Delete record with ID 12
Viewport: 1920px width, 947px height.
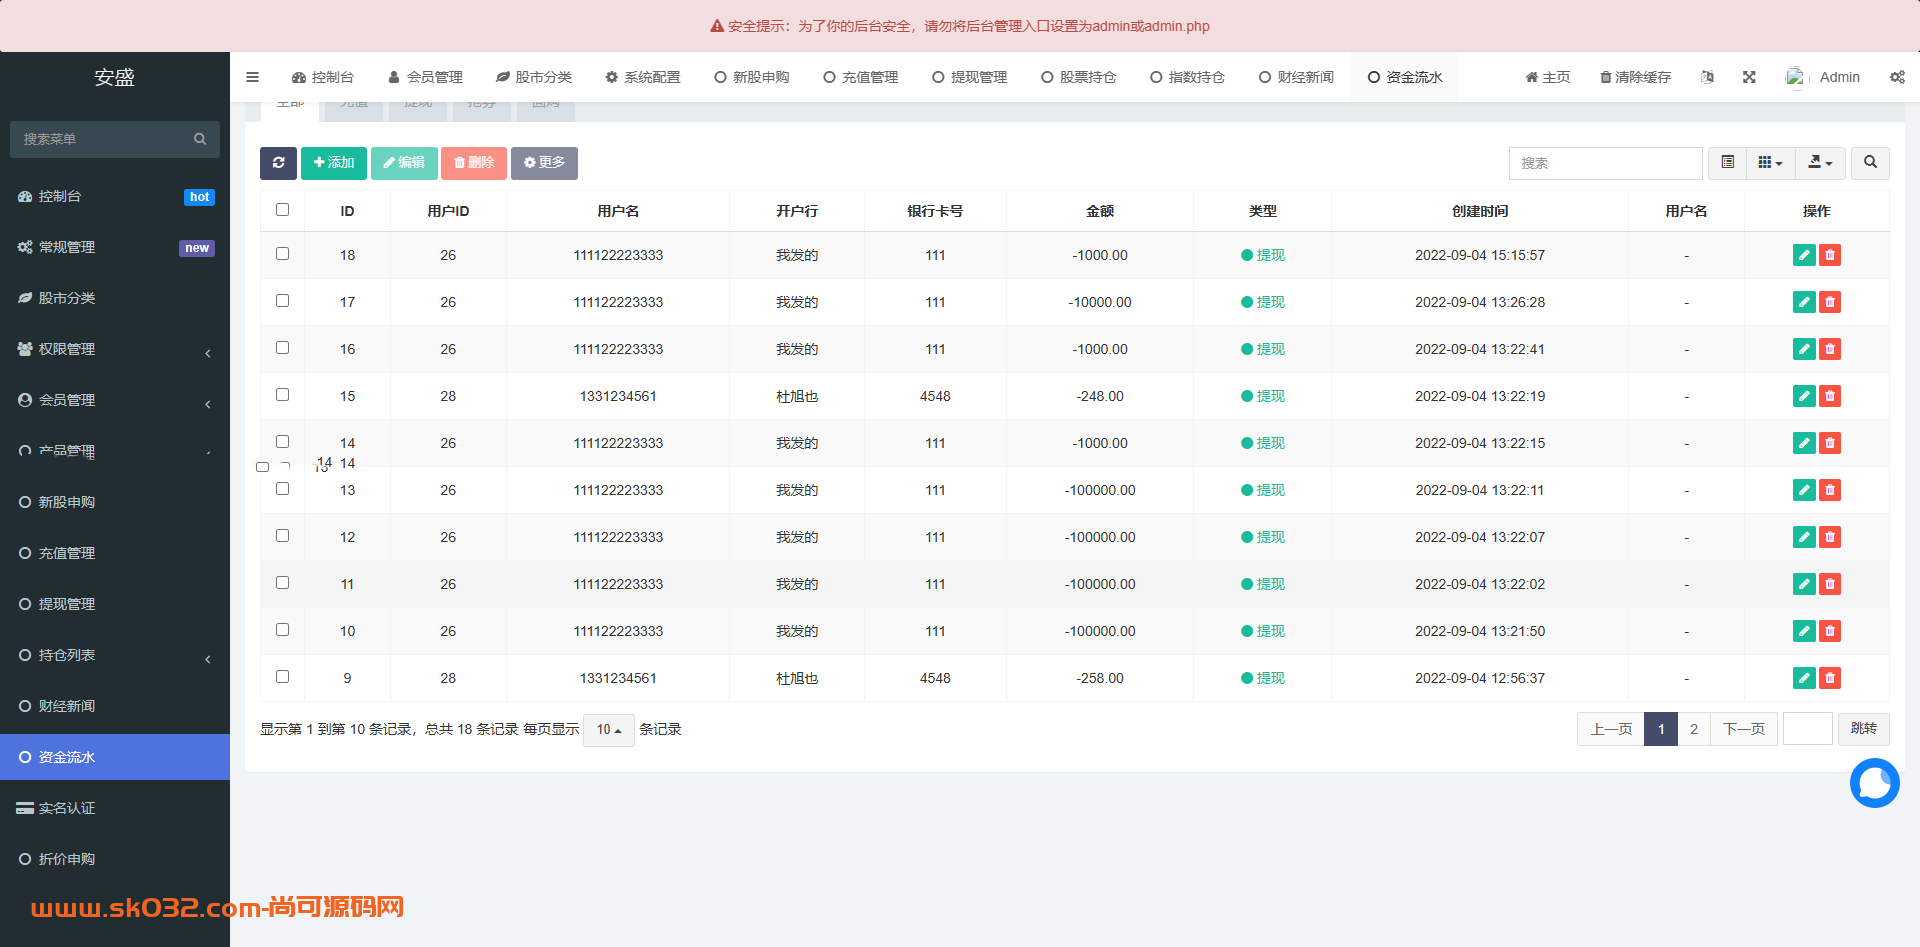(1830, 537)
